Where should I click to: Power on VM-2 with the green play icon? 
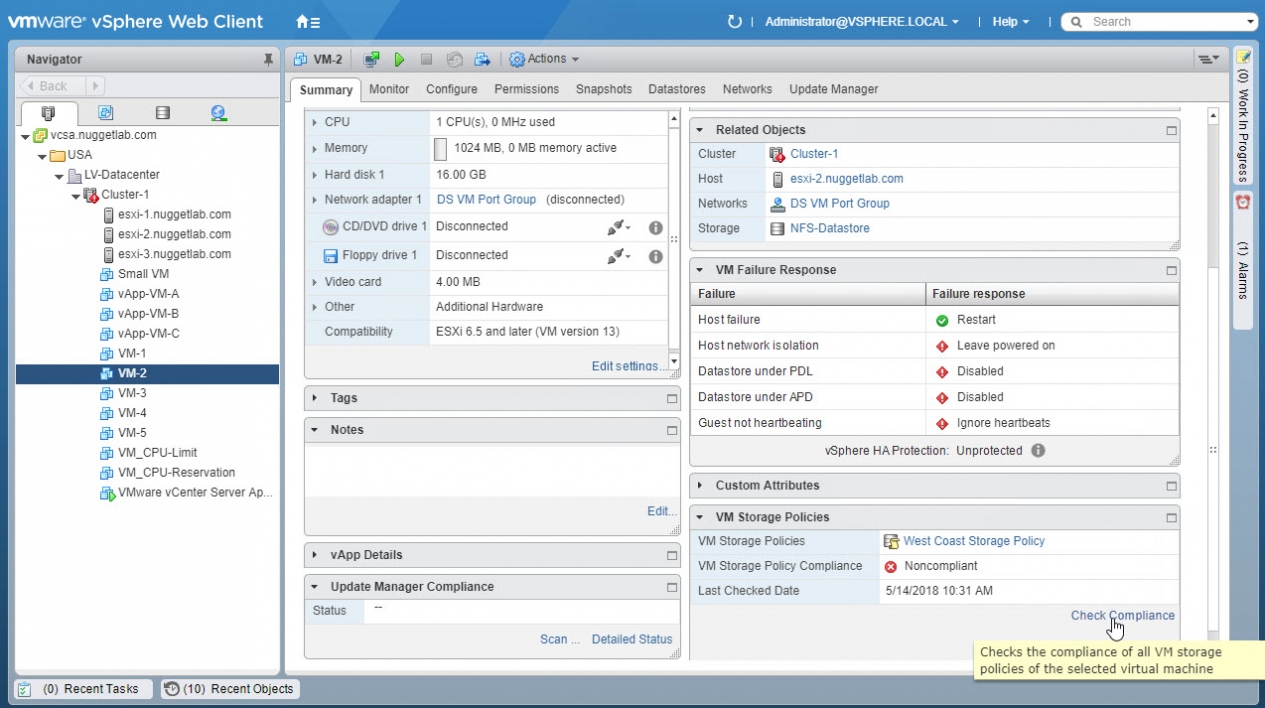pos(399,60)
